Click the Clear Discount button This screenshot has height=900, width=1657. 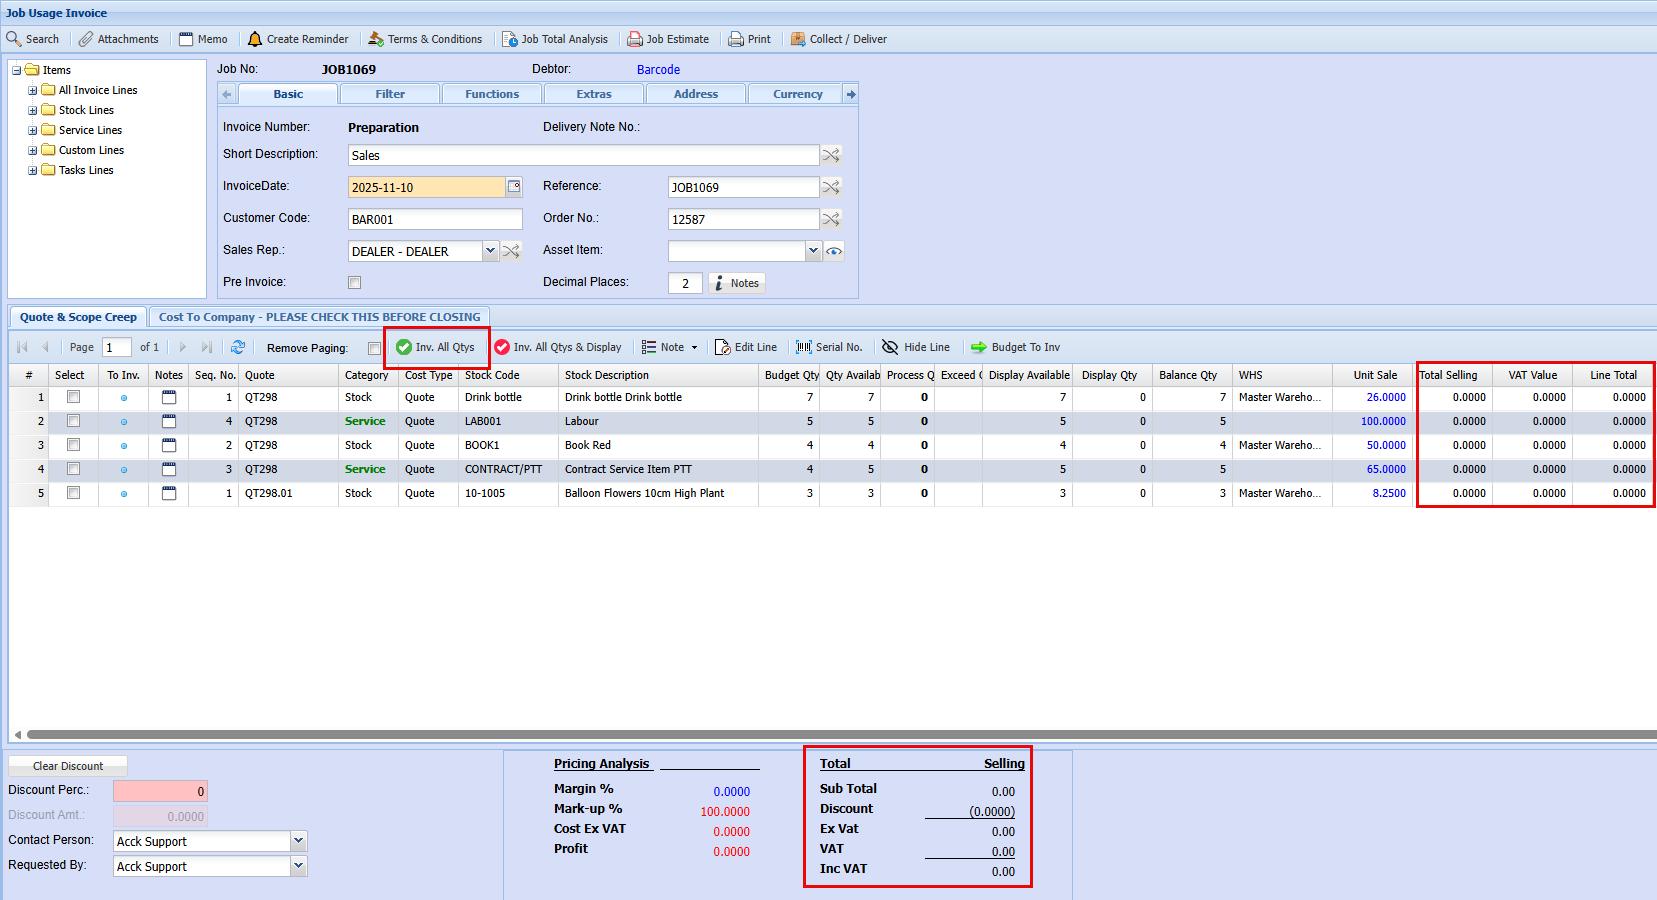click(68, 766)
